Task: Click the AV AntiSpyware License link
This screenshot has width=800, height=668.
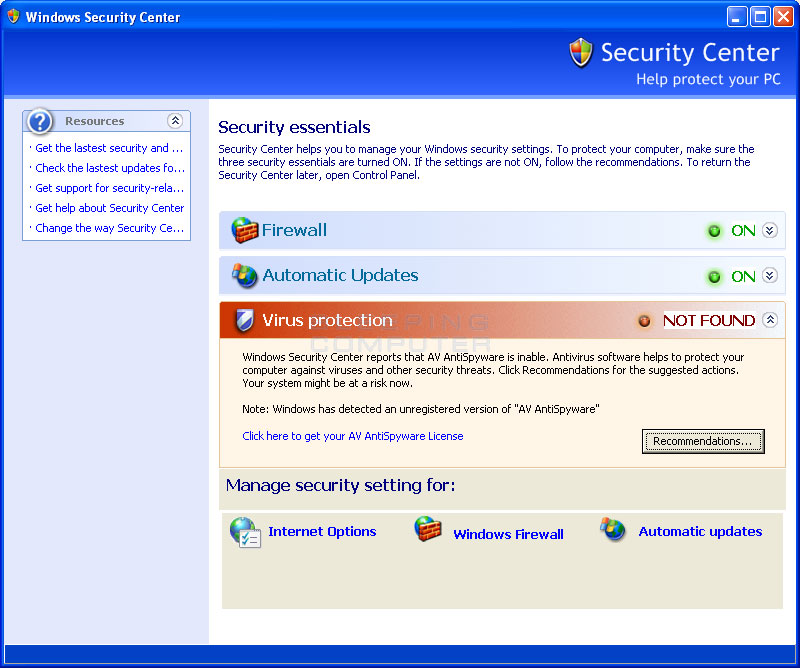Action: [353, 436]
